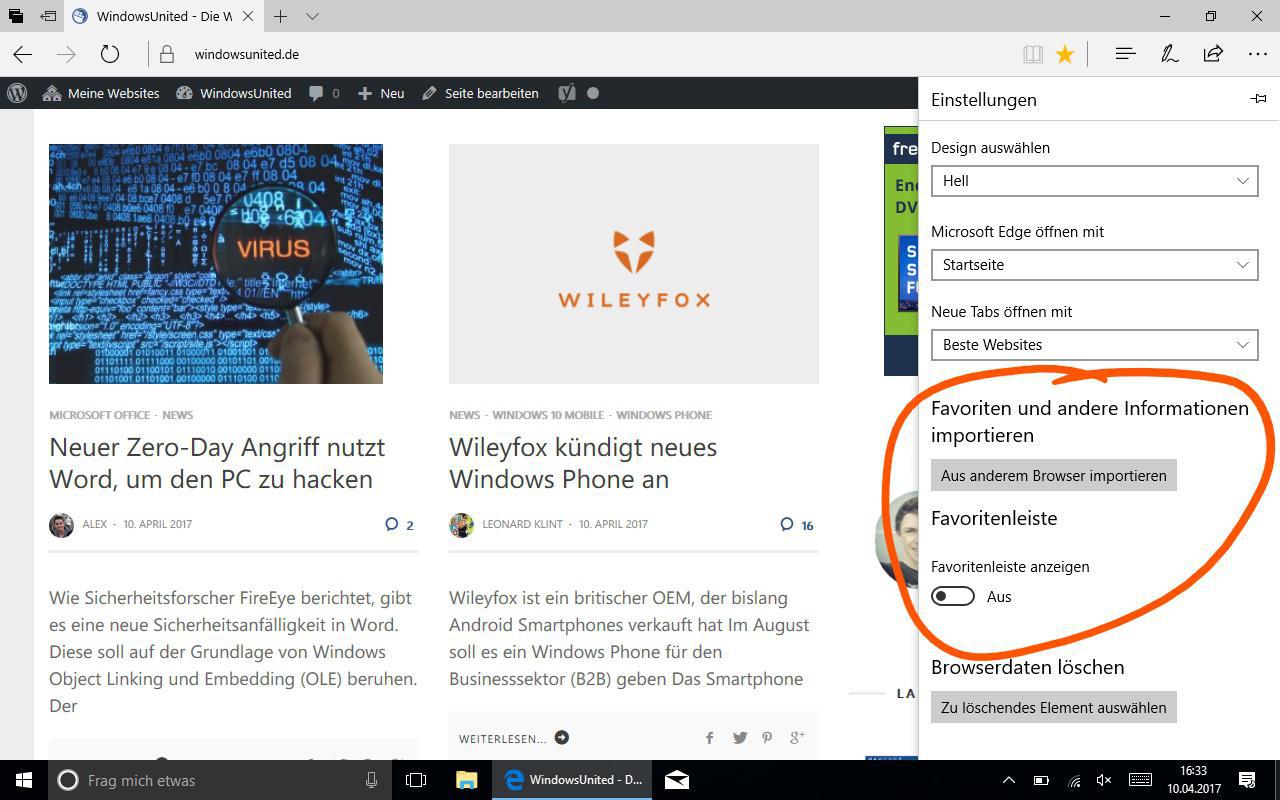Open the Mail app on the taskbar
Screen dimensions: 1280x800
click(x=677, y=780)
